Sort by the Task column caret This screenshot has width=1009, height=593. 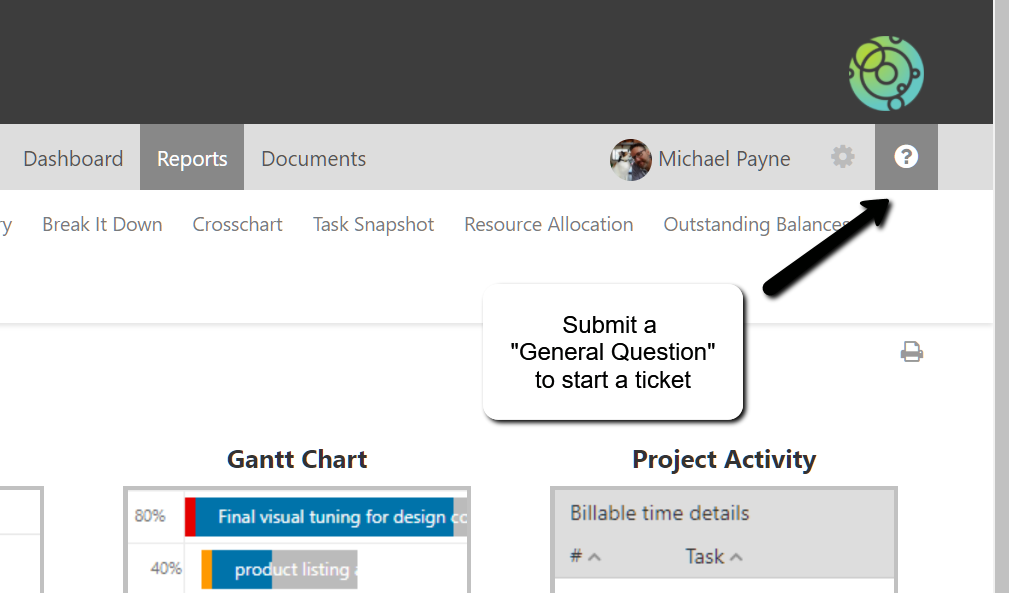(736, 557)
